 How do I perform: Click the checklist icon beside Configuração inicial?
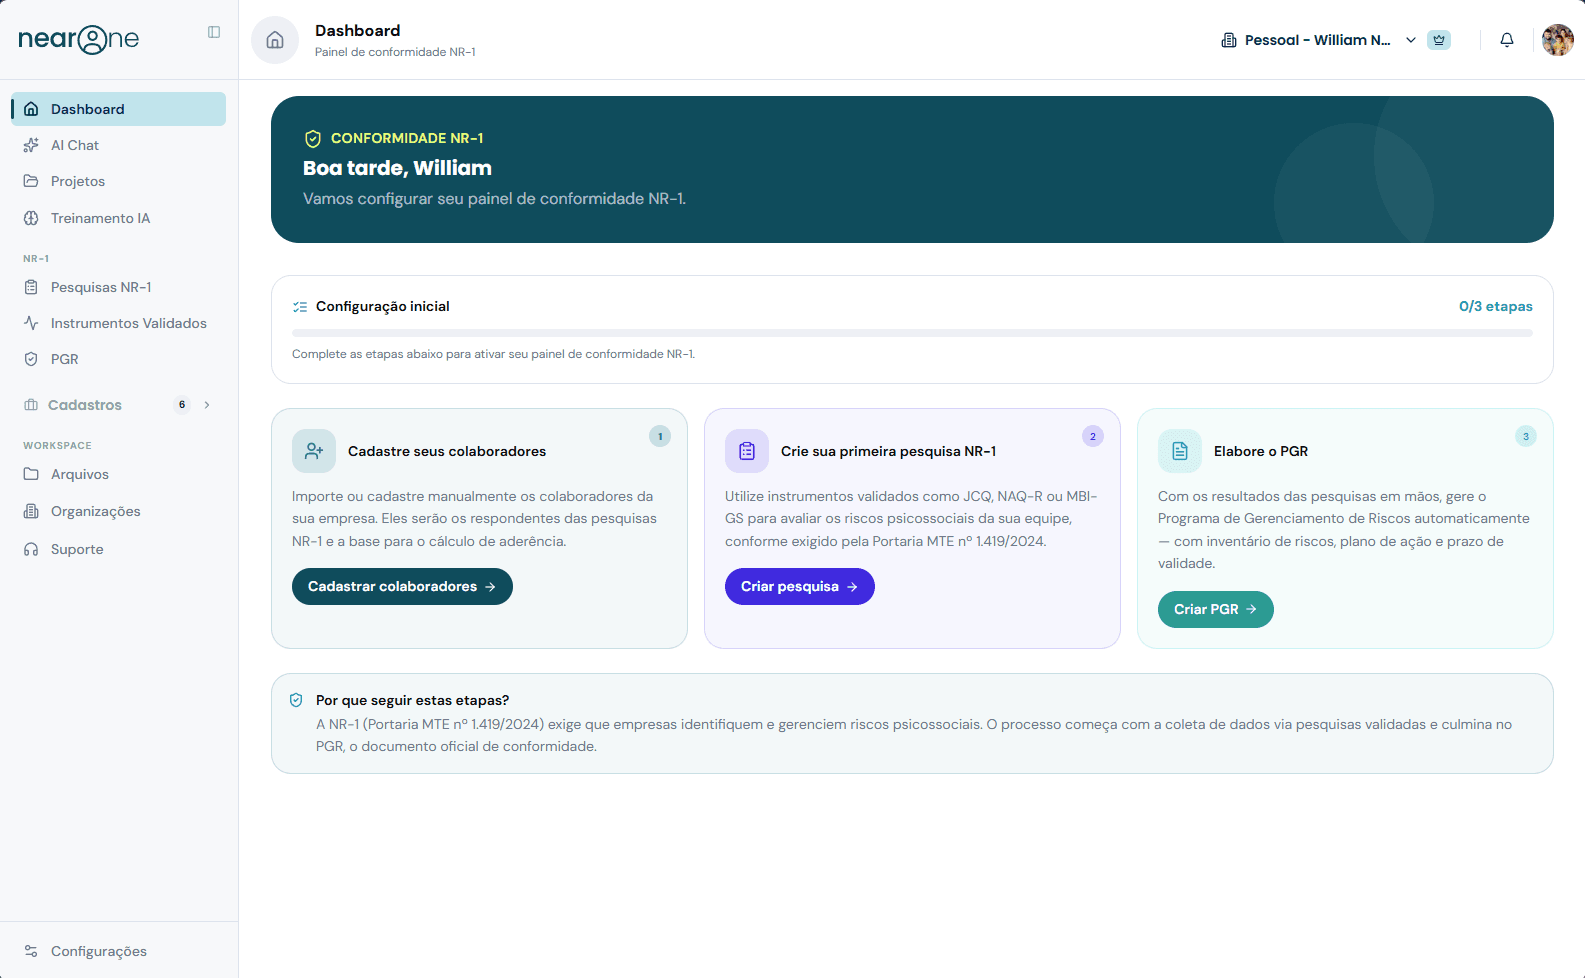coord(300,307)
